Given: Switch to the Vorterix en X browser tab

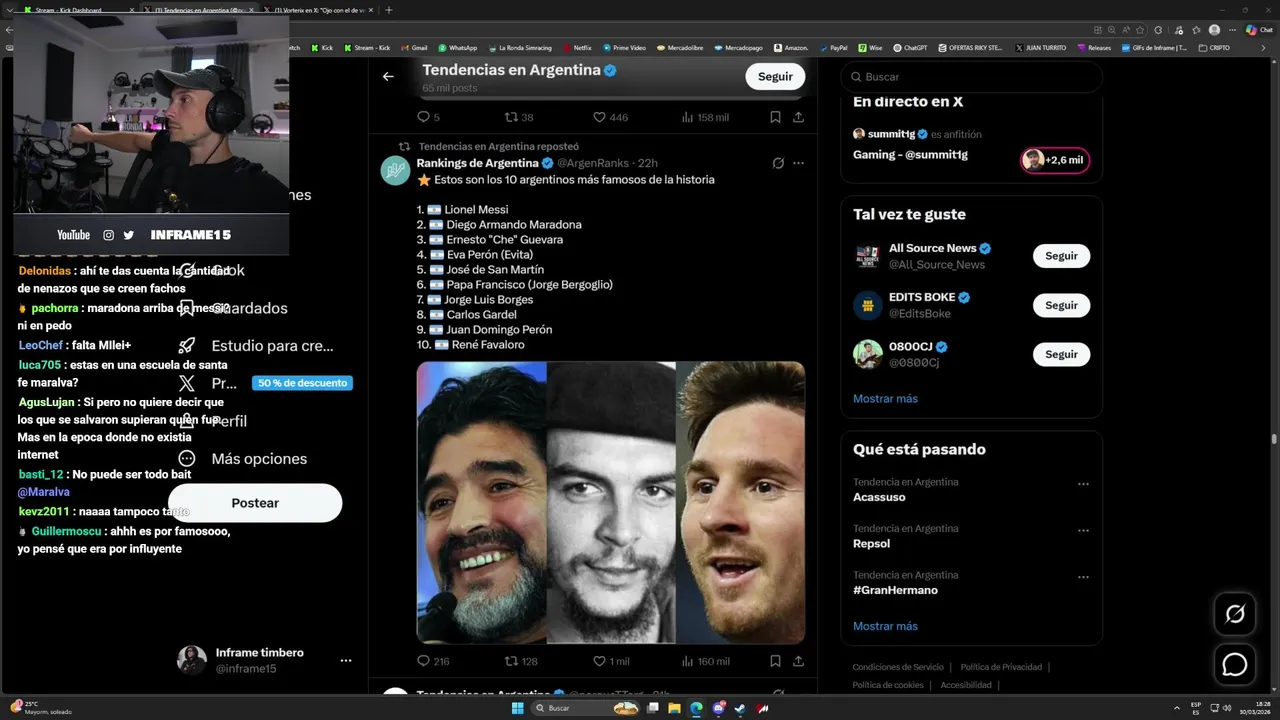Looking at the screenshot, I should [317, 10].
